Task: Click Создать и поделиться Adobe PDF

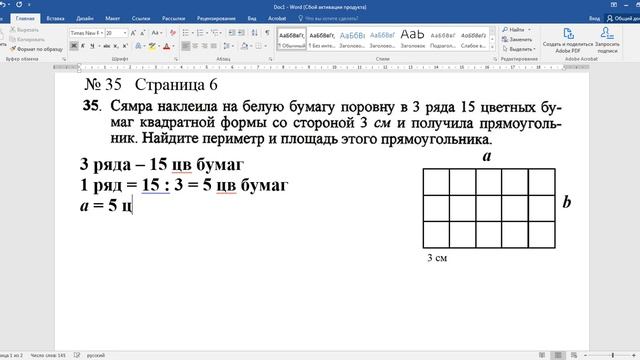Action: click(568, 40)
